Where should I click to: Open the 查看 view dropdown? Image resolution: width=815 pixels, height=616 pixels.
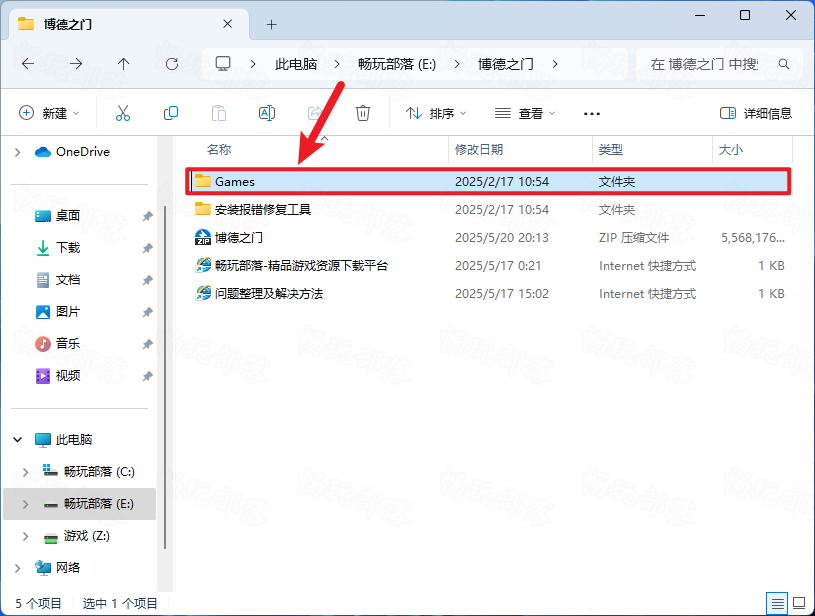pos(525,113)
